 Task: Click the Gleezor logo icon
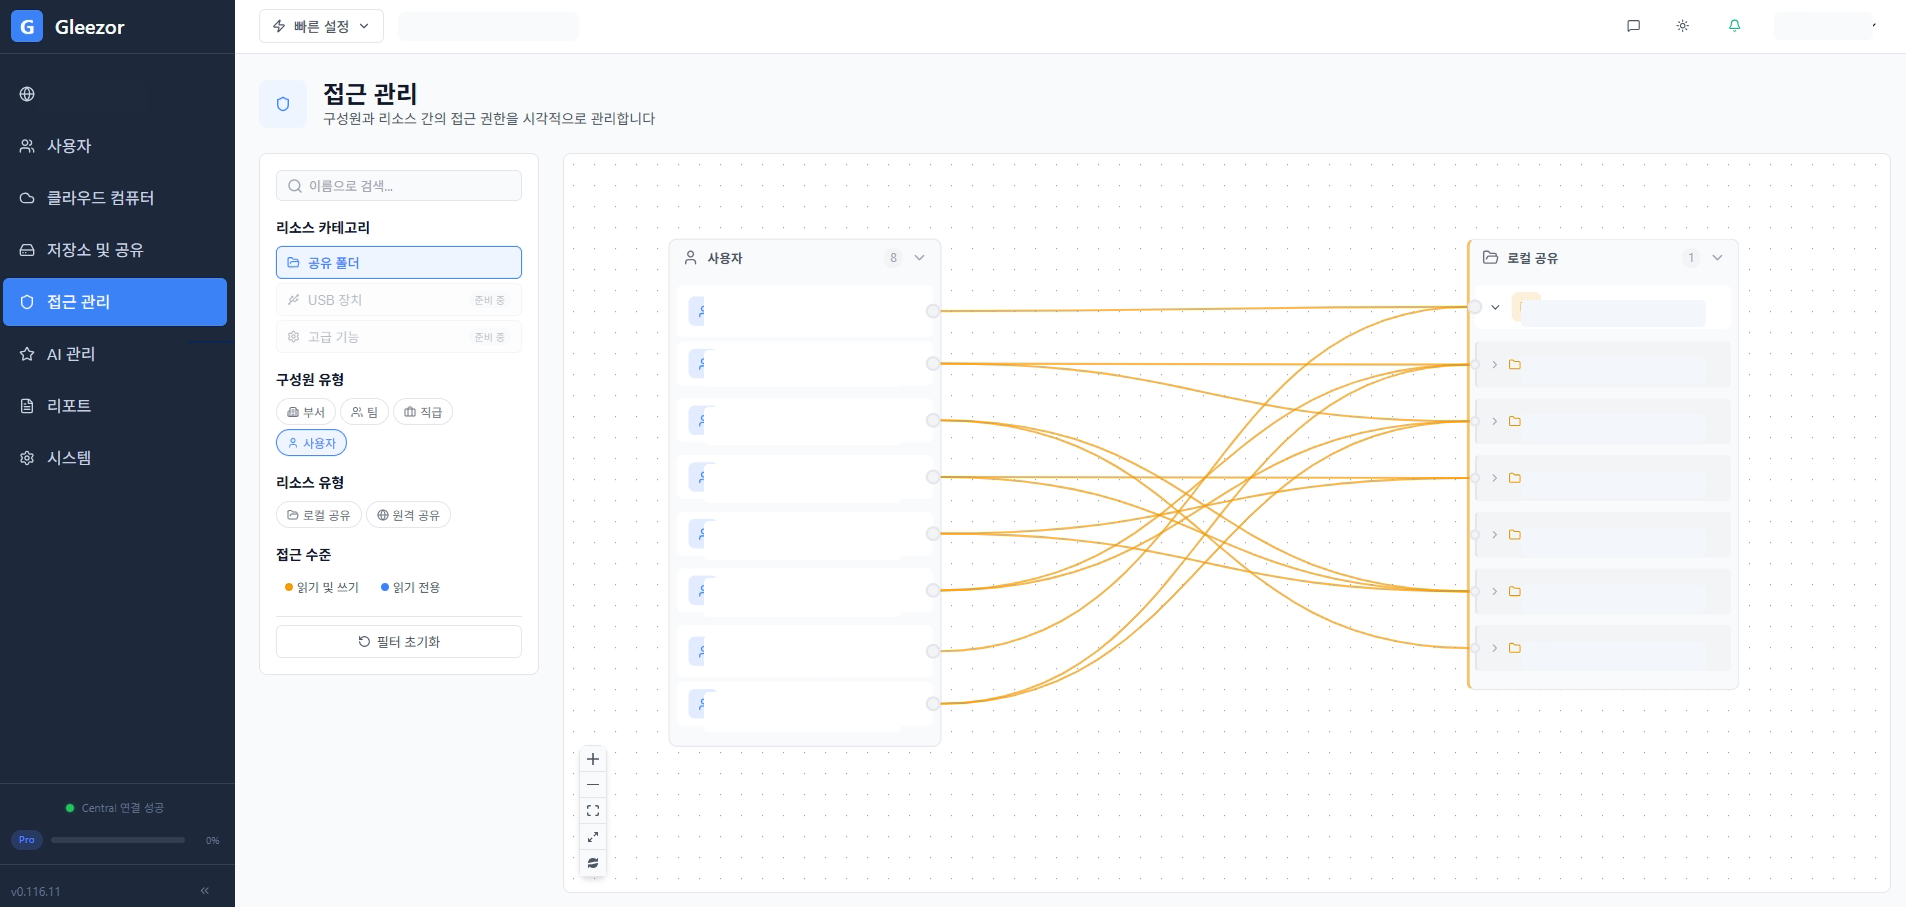click(x=27, y=27)
